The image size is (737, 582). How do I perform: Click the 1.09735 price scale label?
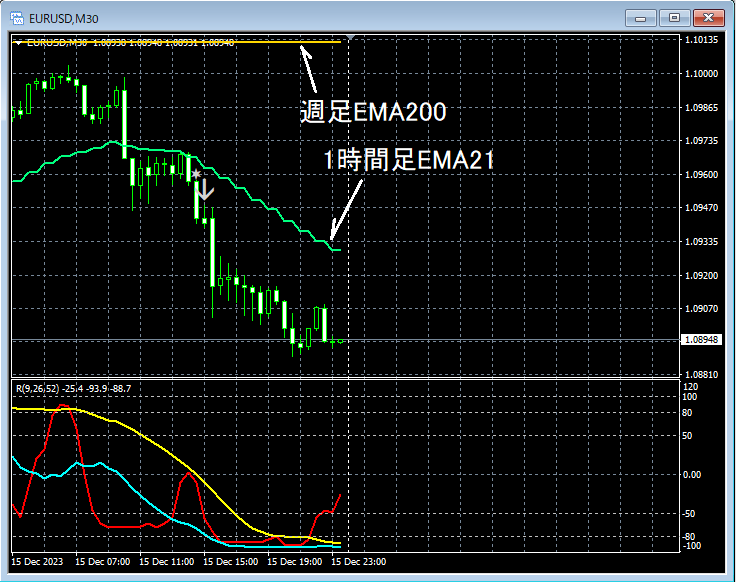tap(701, 141)
